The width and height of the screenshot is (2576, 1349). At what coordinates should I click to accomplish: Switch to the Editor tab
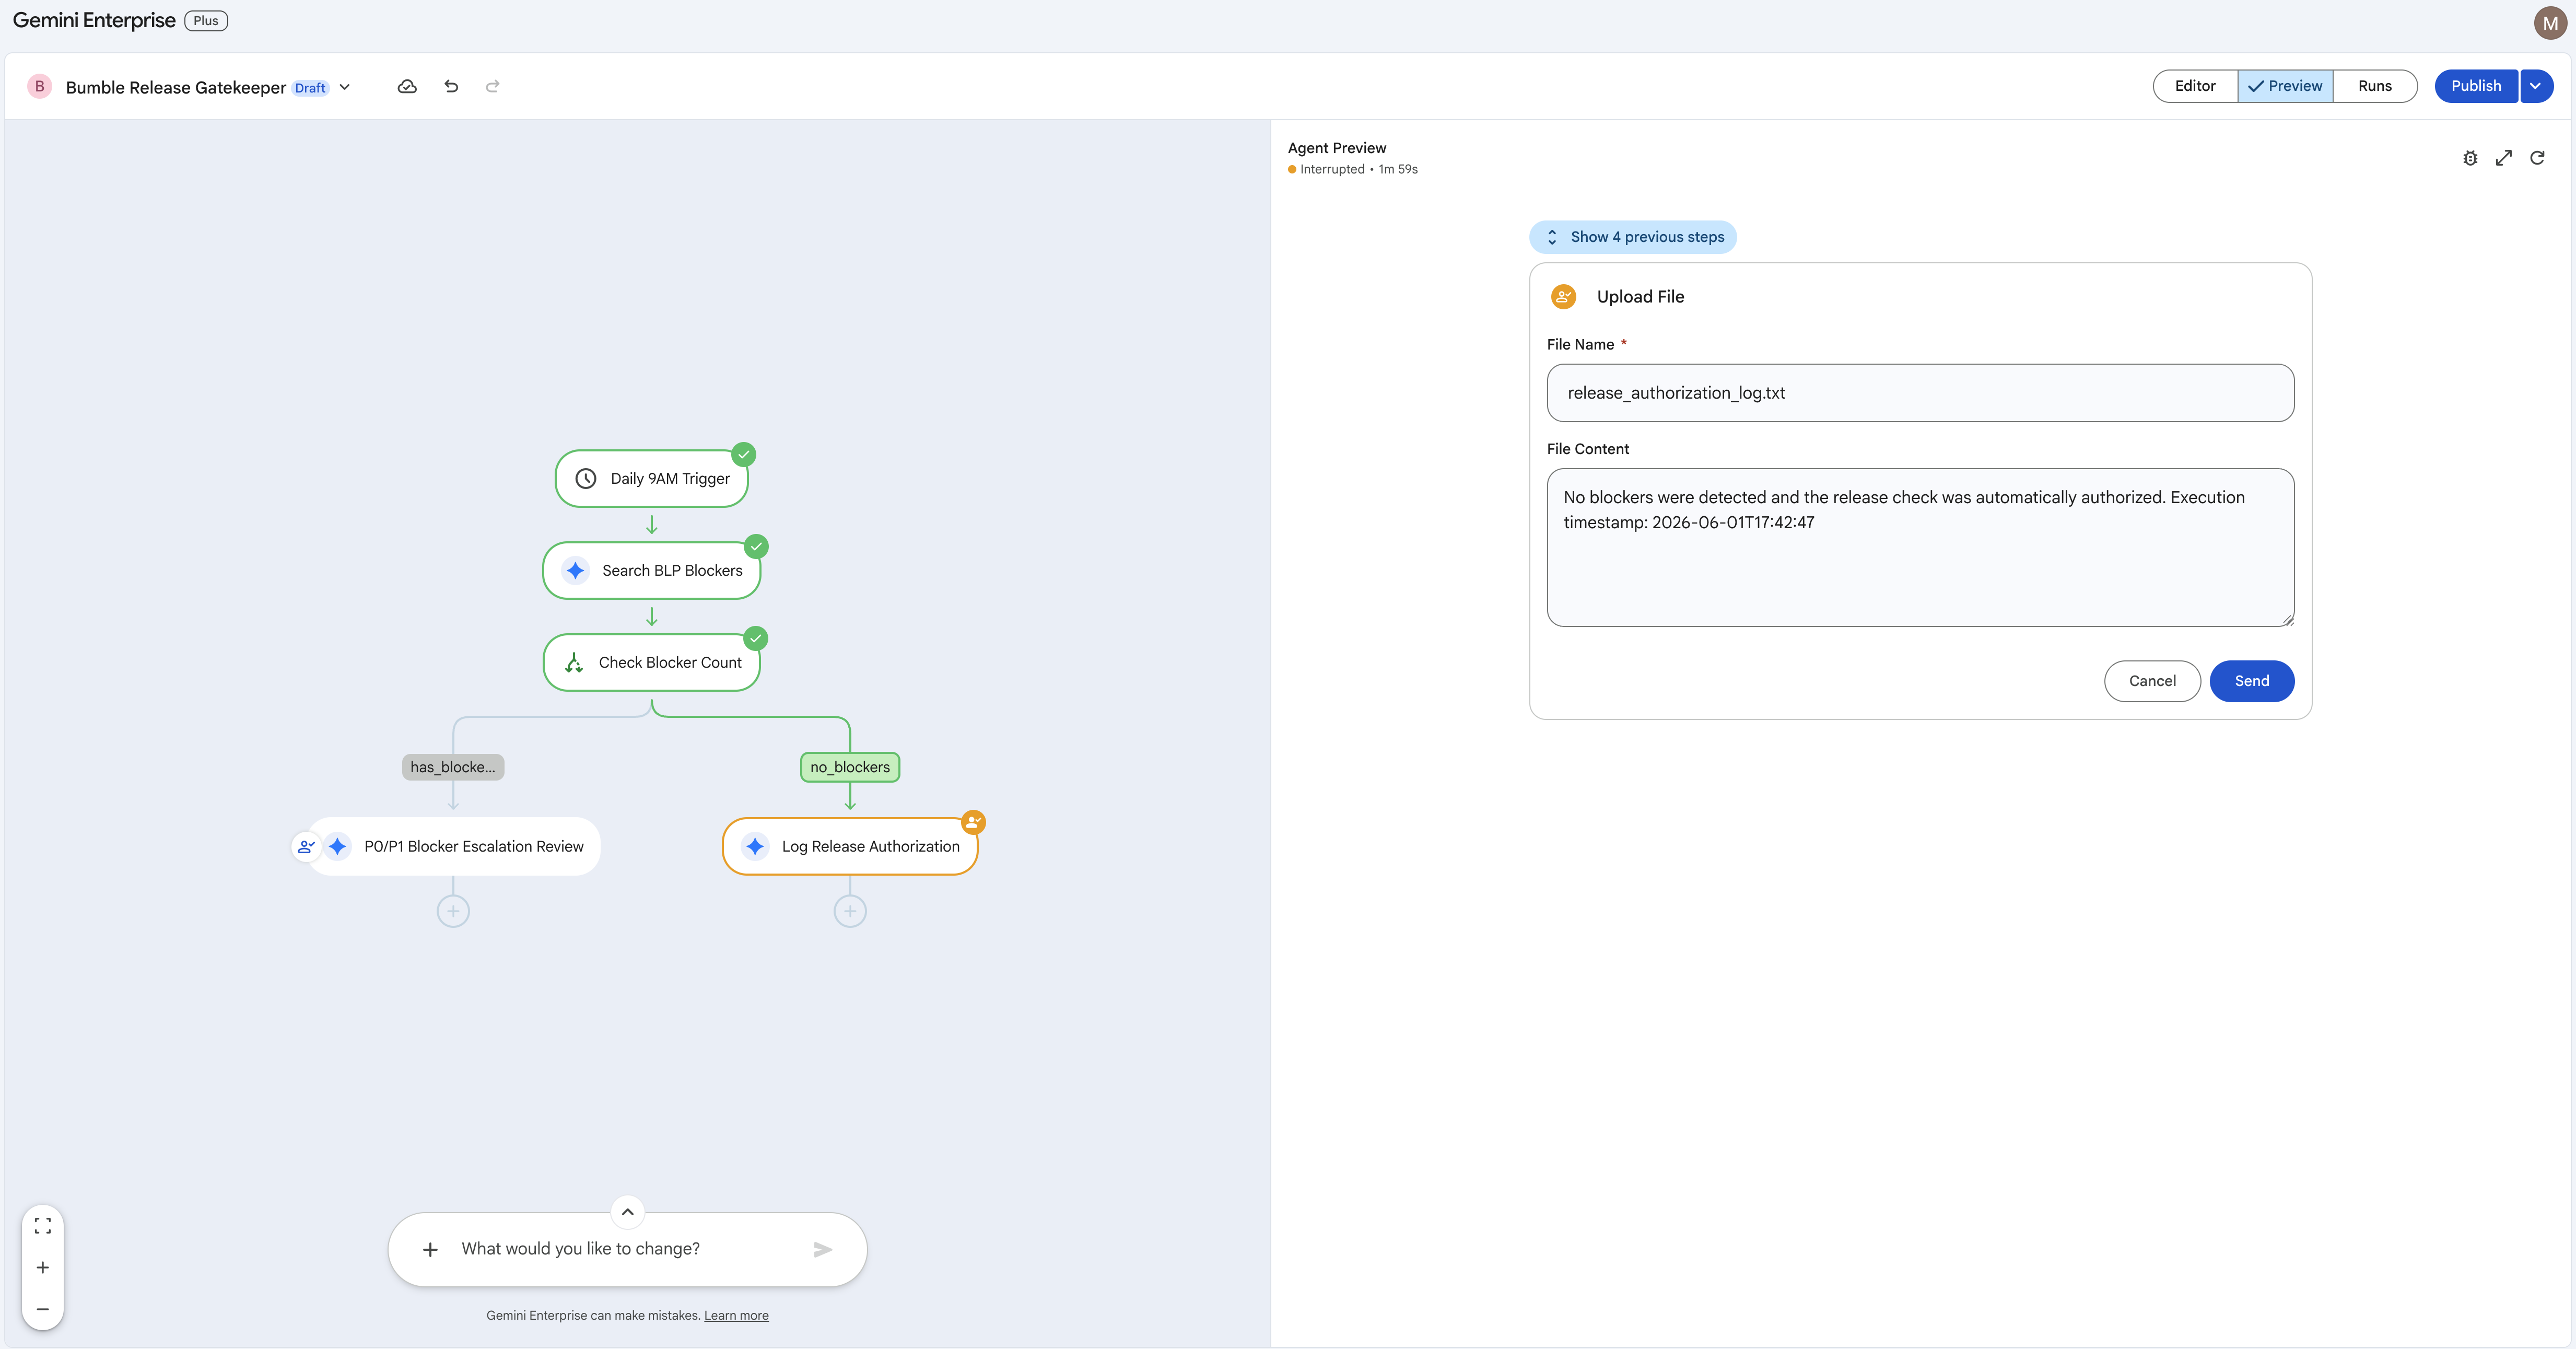pyautogui.click(x=2195, y=86)
